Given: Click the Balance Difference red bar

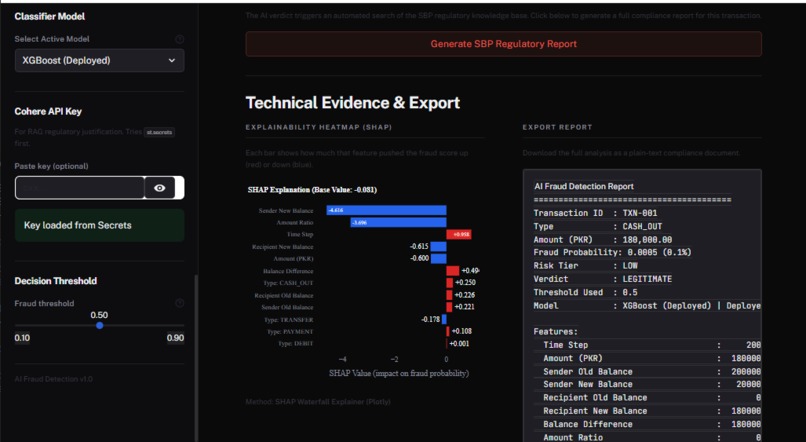Looking at the screenshot, I should (x=453, y=271).
